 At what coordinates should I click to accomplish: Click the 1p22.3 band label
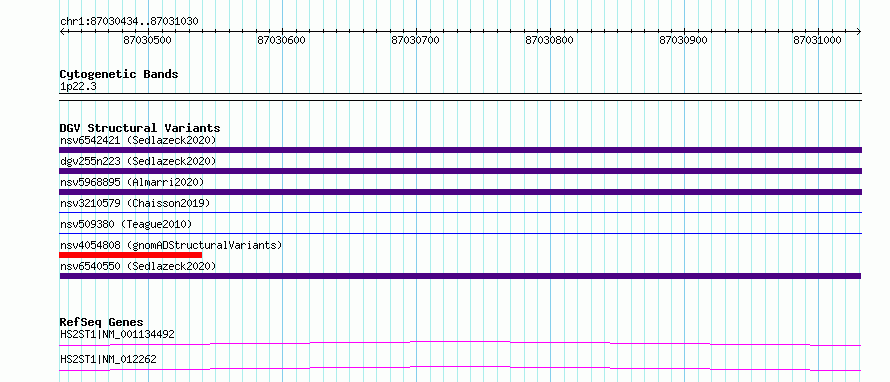click(x=77, y=87)
